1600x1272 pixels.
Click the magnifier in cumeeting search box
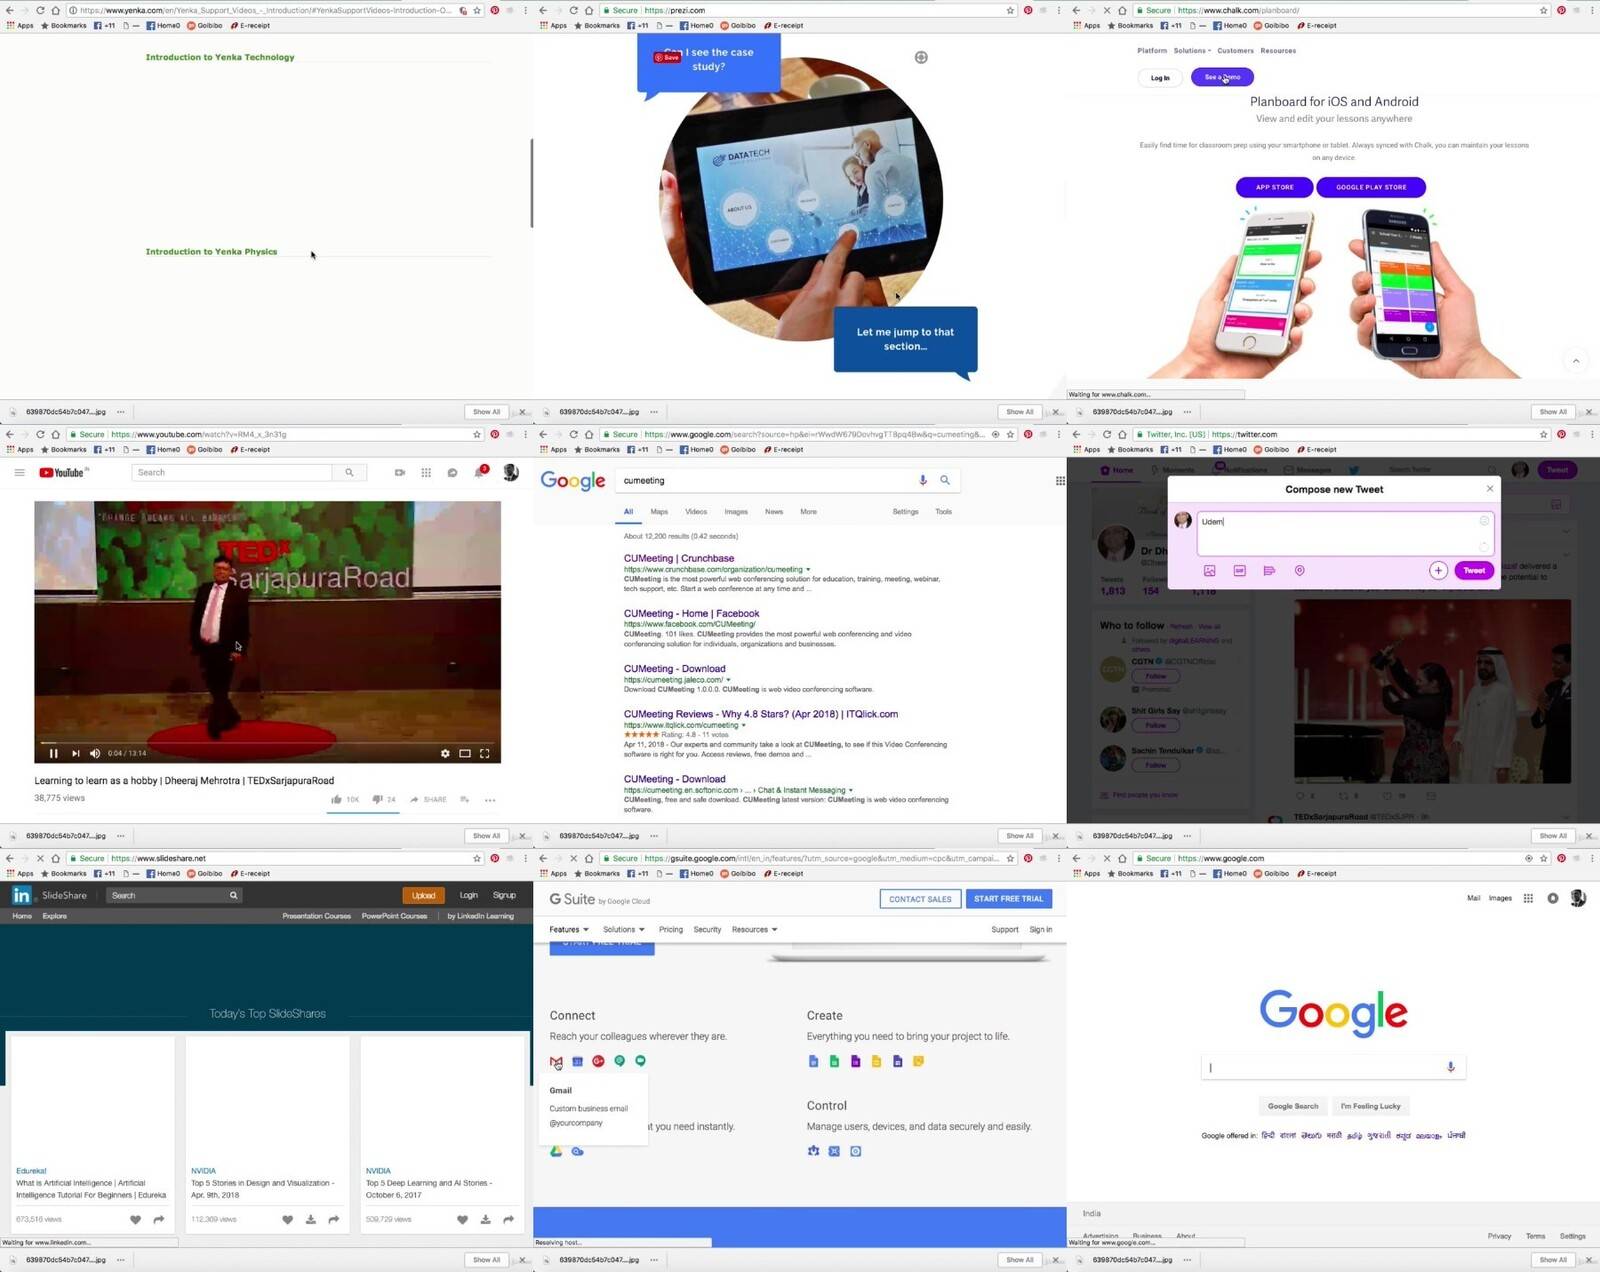tap(945, 480)
